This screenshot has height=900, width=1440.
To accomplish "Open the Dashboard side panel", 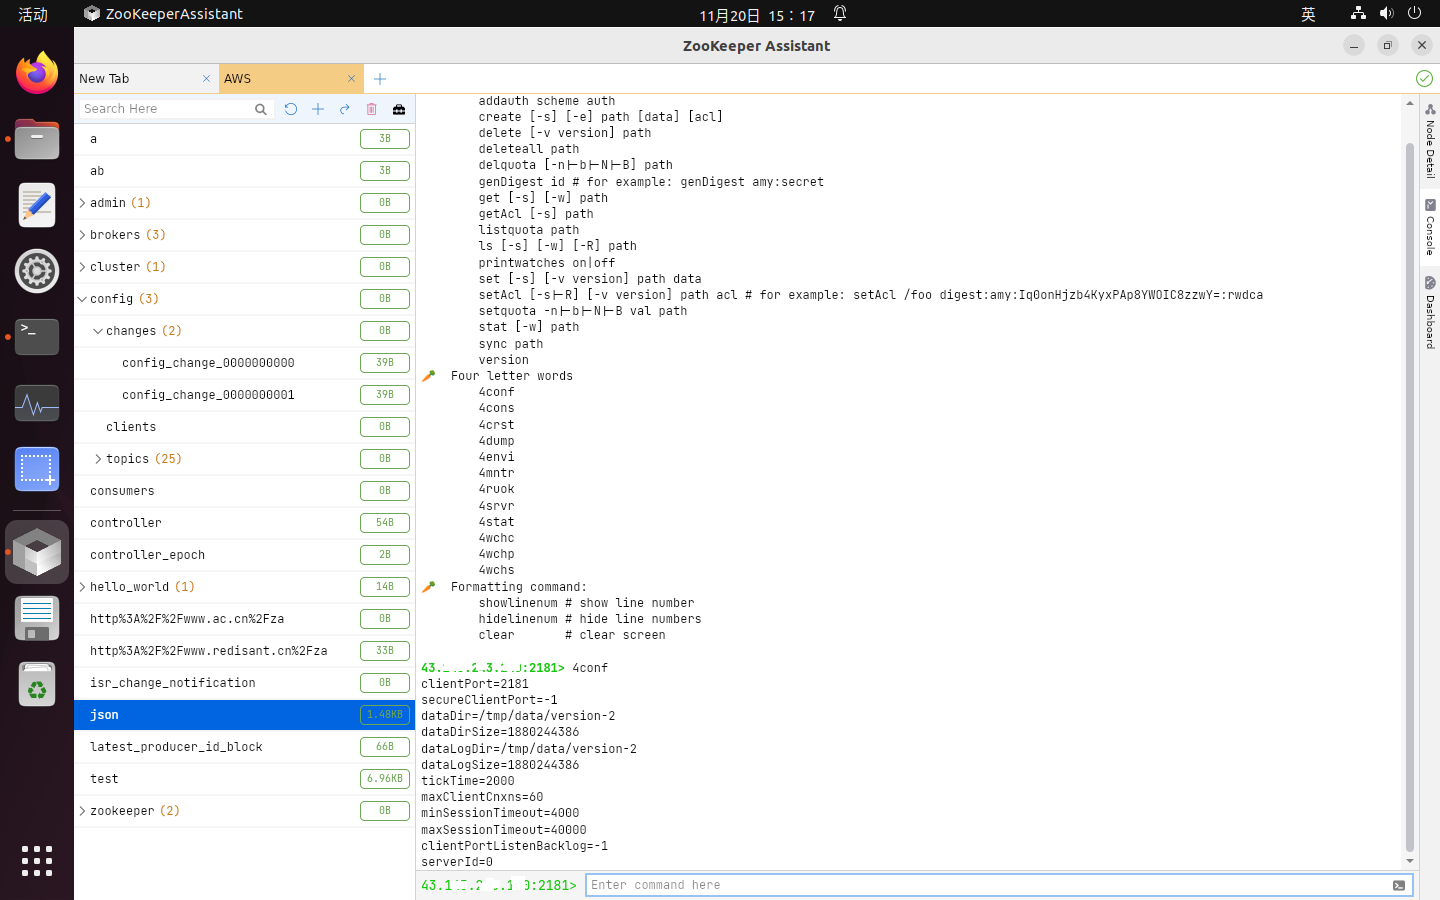I will pyautogui.click(x=1430, y=313).
